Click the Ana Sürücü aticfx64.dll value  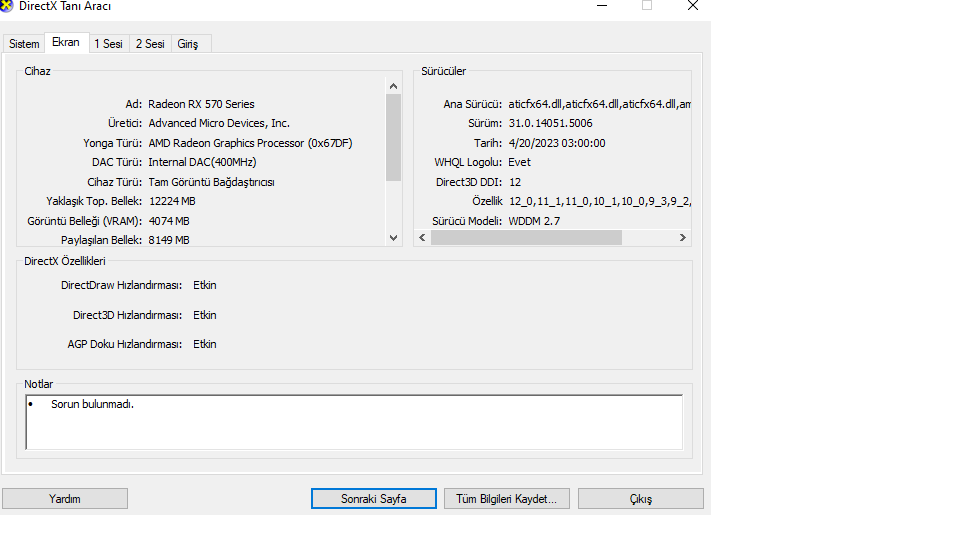point(599,104)
